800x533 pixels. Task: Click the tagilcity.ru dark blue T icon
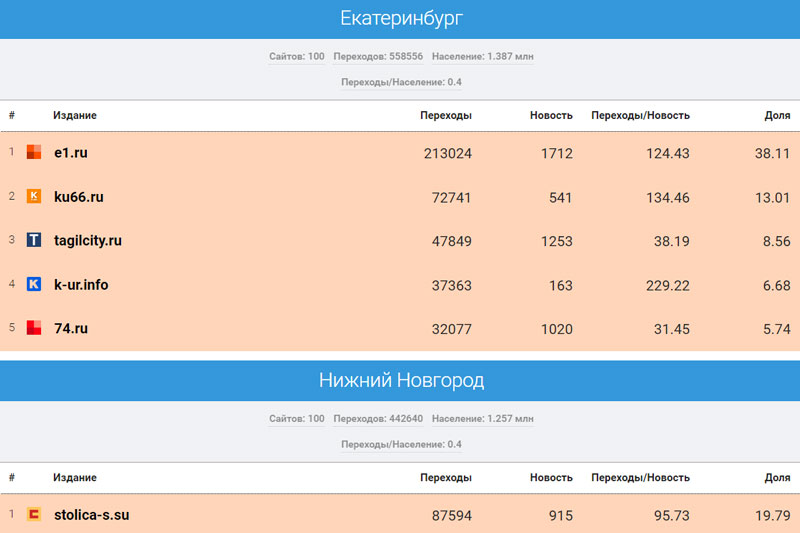34,241
